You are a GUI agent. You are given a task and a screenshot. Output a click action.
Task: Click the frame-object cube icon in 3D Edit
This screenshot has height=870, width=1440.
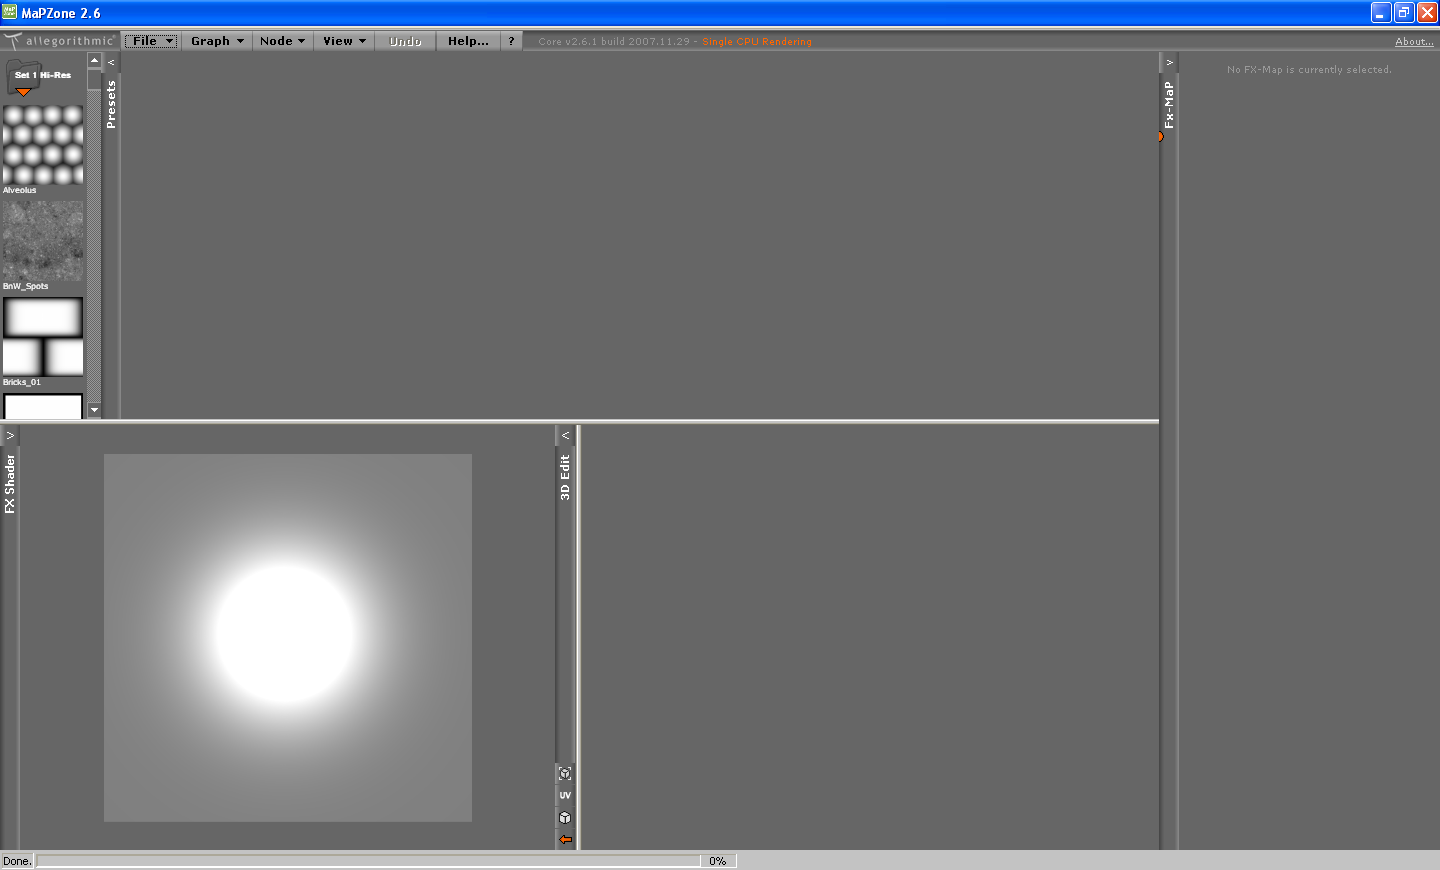click(565, 774)
